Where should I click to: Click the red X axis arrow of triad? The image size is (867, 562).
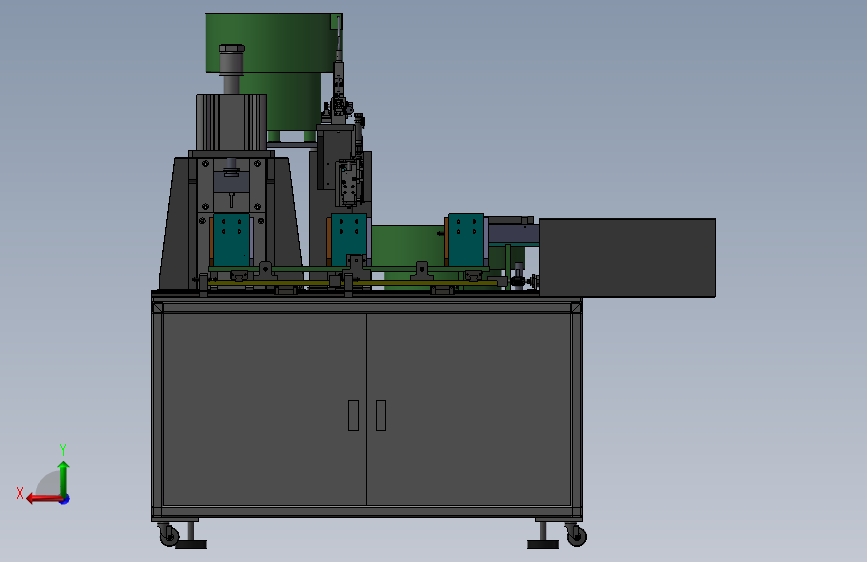coord(44,499)
